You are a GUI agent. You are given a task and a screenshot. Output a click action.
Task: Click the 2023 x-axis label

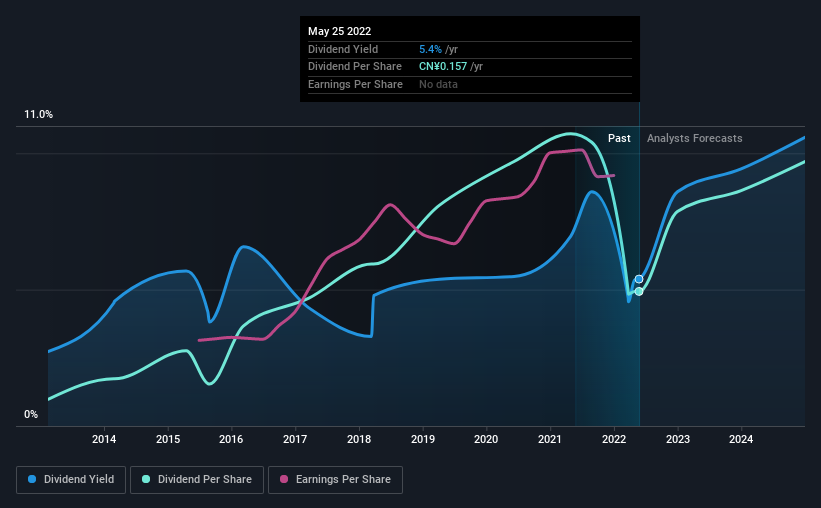pyautogui.click(x=678, y=439)
